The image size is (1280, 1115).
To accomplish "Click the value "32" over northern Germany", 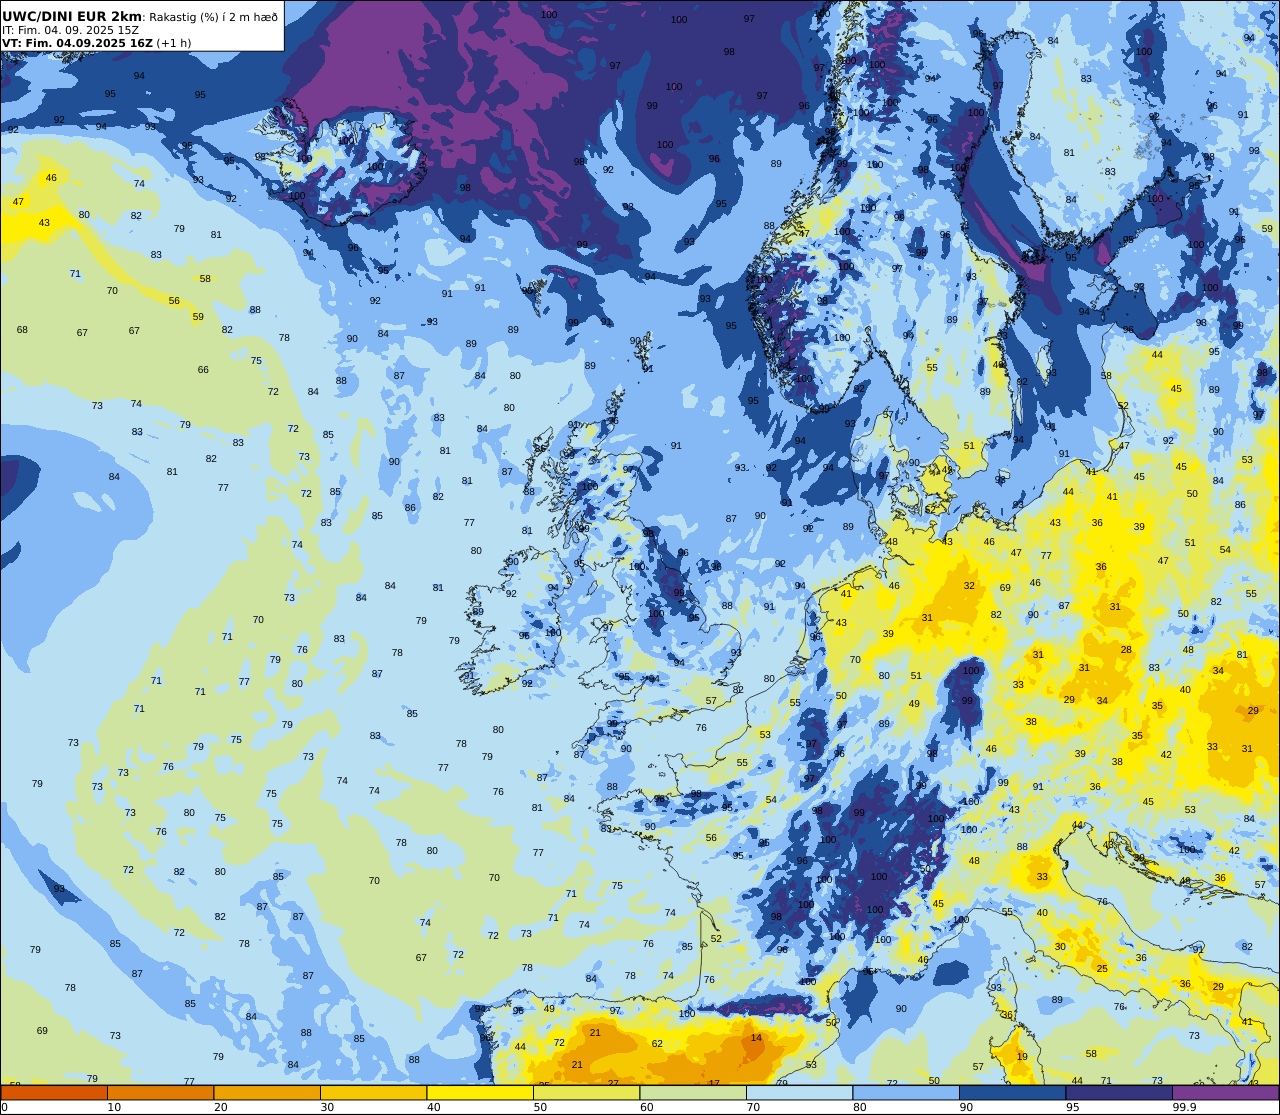I will [x=969, y=586].
